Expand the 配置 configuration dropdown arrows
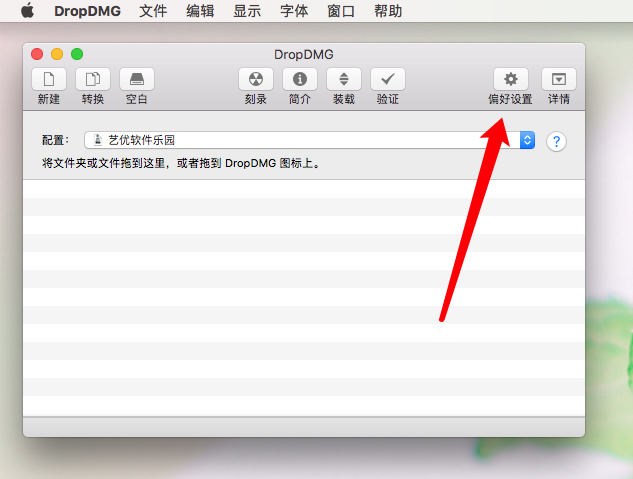633x479 pixels. pyautogui.click(x=527, y=140)
